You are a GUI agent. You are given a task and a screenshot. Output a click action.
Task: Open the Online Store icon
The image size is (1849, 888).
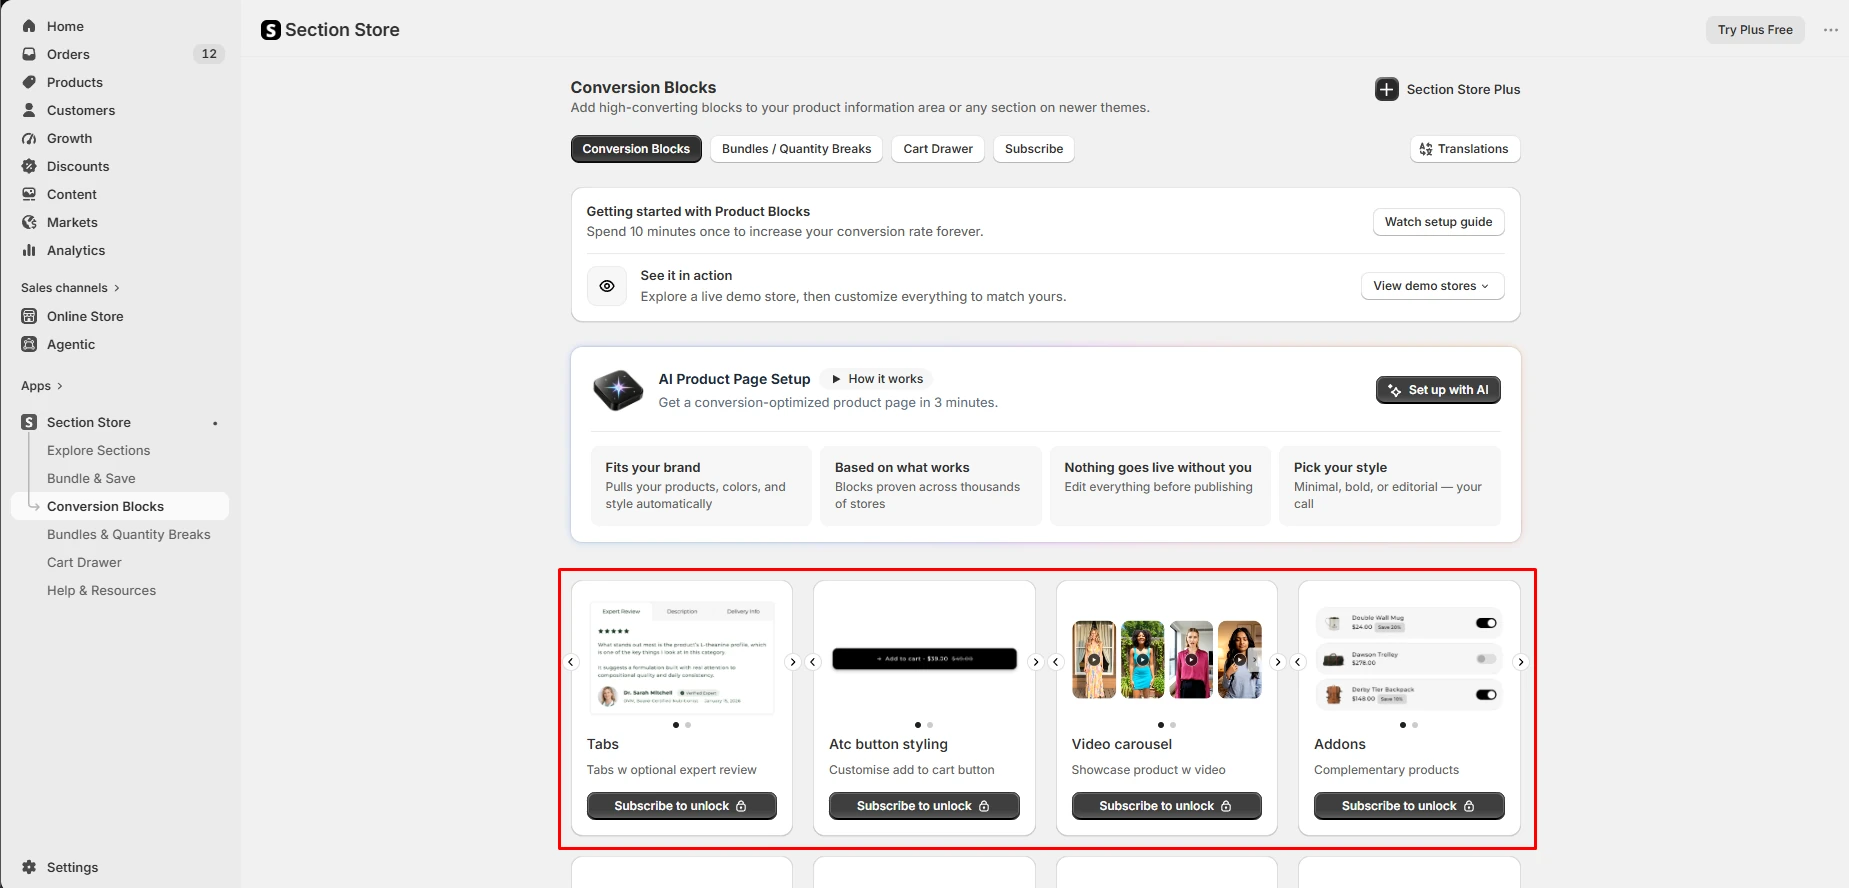[x=29, y=316]
